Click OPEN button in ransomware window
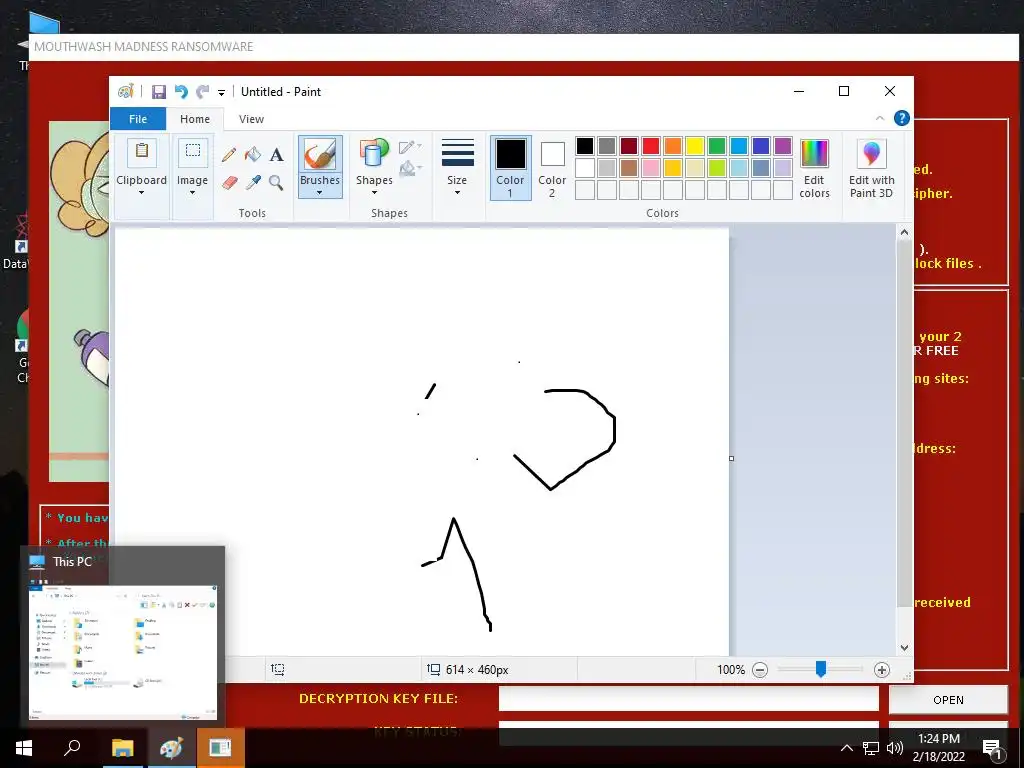Image resolution: width=1024 pixels, height=768 pixels. pos(948,700)
